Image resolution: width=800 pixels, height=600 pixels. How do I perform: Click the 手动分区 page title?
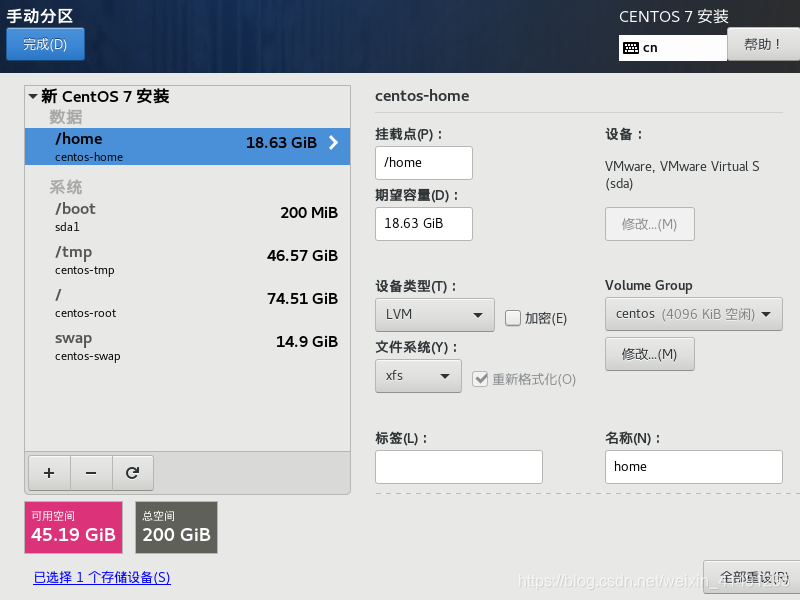pyautogui.click(x=40, y=16)
